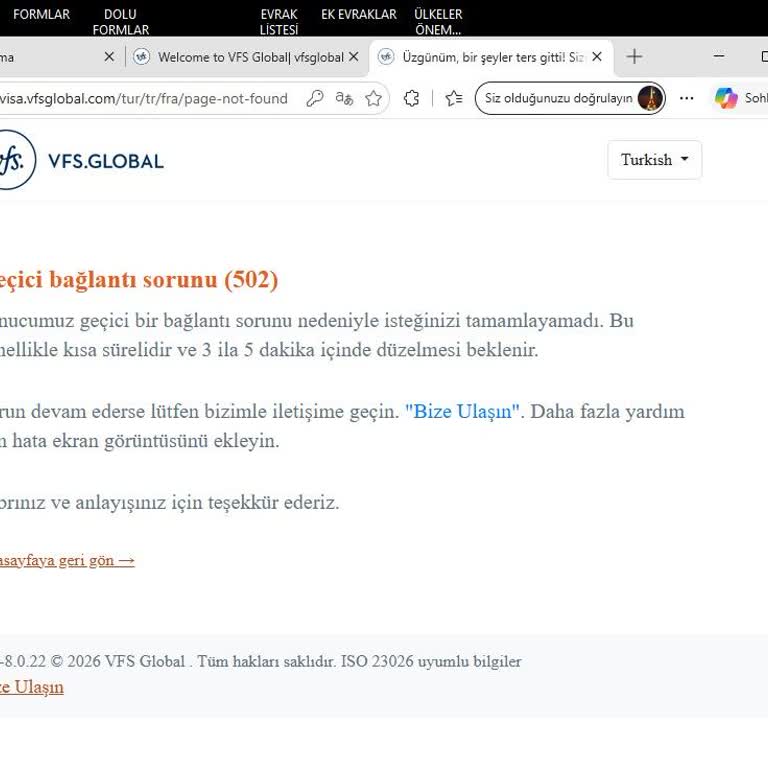The height and width of the screenshot is (768, 768).
Task: Switch to Welcome to VFS Global tab
Action: pos(245,57)
